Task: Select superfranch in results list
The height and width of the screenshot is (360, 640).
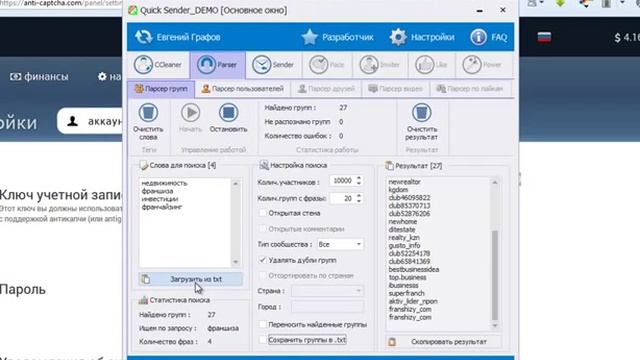Action: (x=406, y=293)
